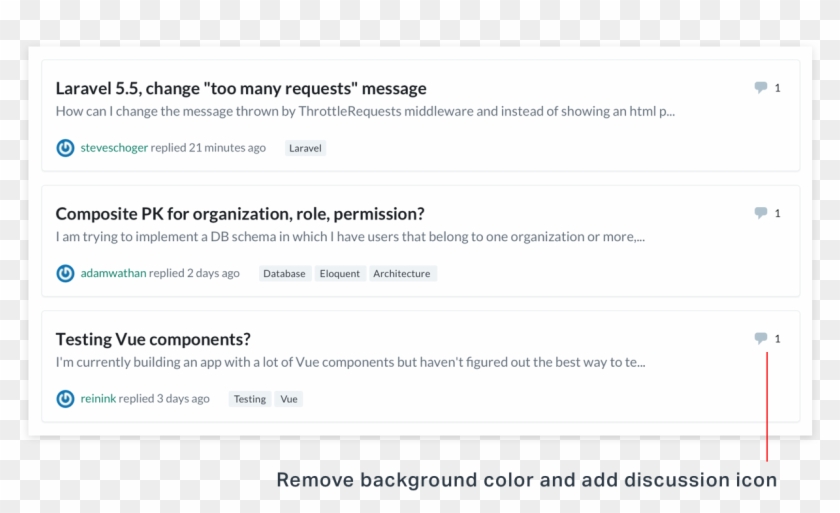Click the comment icon on Testing Vue thread
The width and height of the screenshot is (840, 513).
click(x=761, y=338)
